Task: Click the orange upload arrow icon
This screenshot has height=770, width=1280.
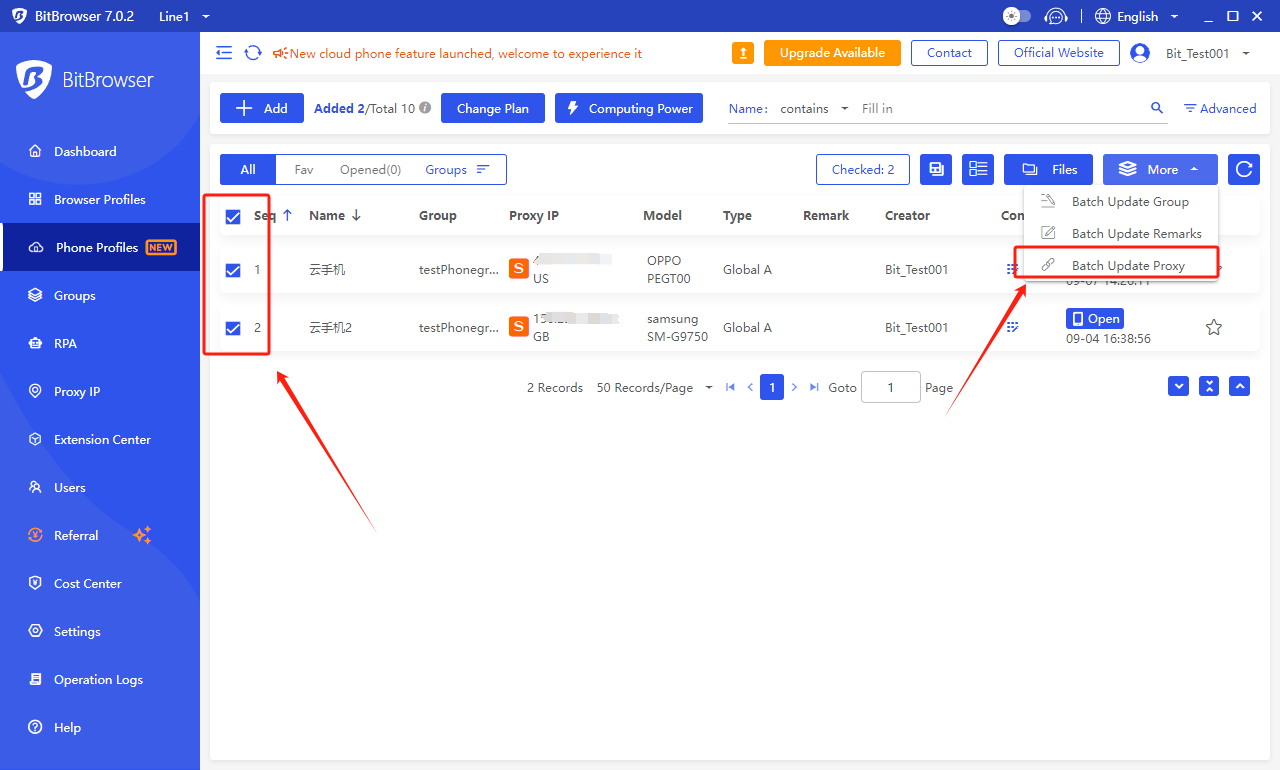Action: pyautogui.click(x=743, y=53)
